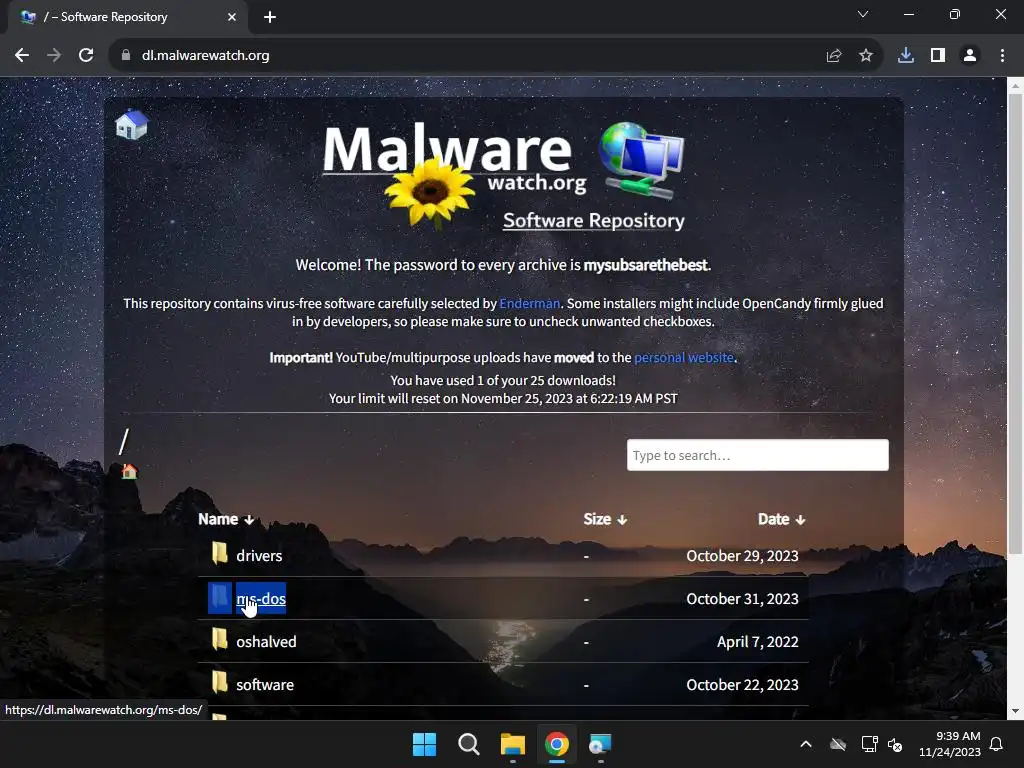This screenshot has height=768, width=1024.
Task: Click scrollbar down arrow
Action: (1016, 711)
